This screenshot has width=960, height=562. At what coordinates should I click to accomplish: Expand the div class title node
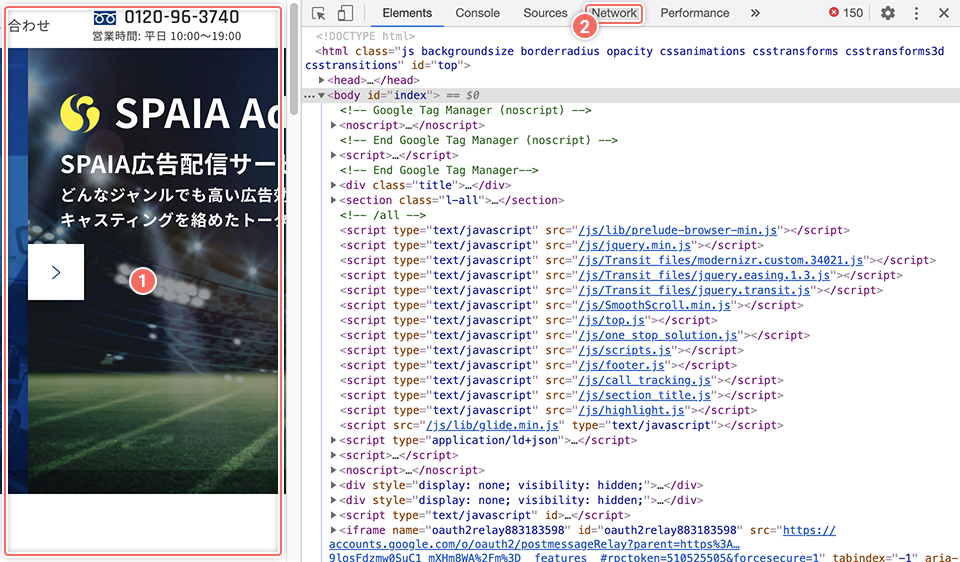pyautogui.click(x=334, y=185)
